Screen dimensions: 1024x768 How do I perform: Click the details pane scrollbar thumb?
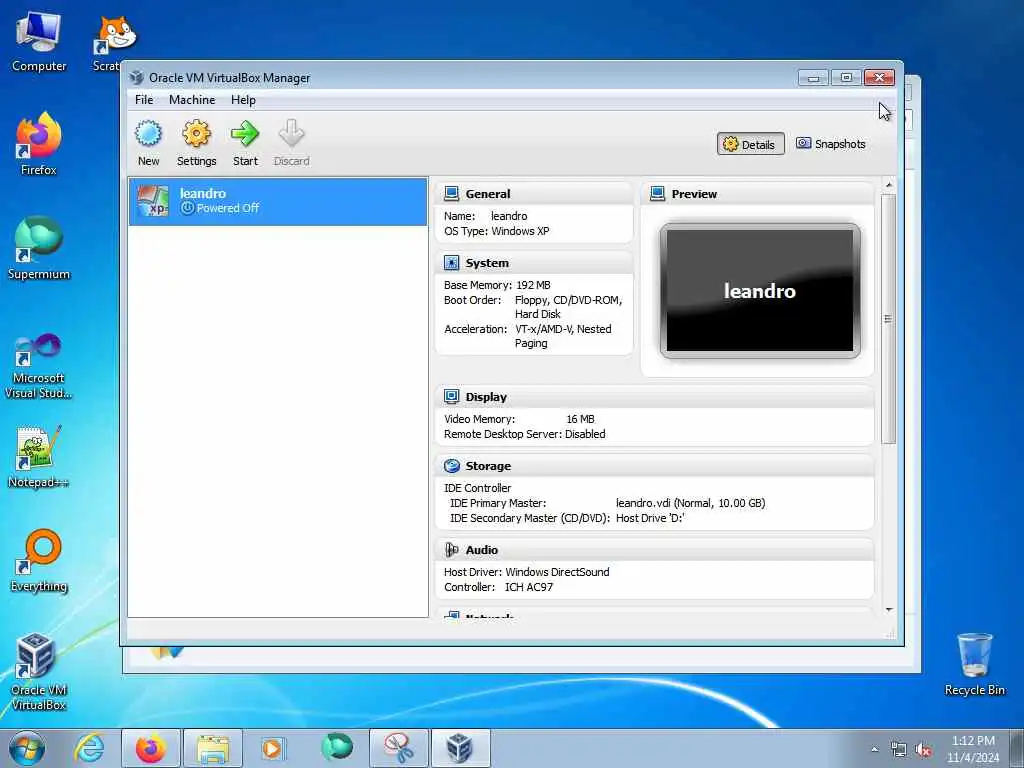coord(888,319)
